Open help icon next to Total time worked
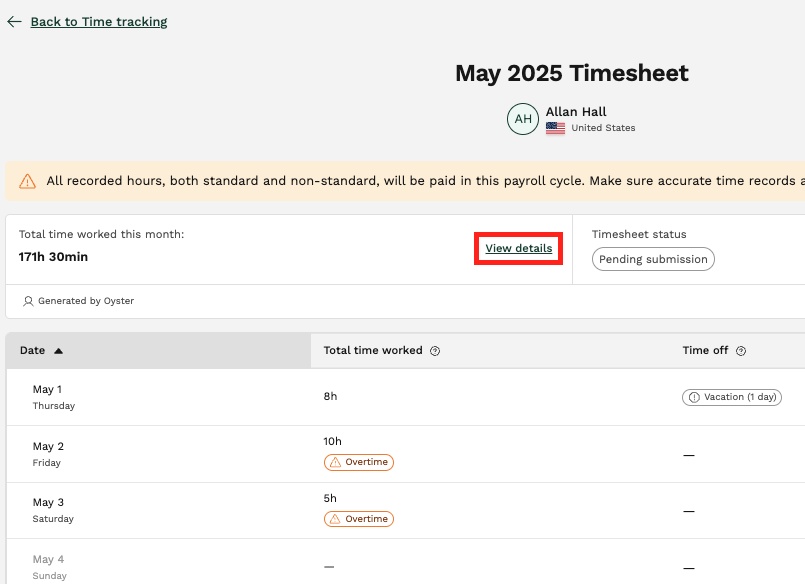Image resolution: width=805 pixels, height=584 pixels. [435, 351]
